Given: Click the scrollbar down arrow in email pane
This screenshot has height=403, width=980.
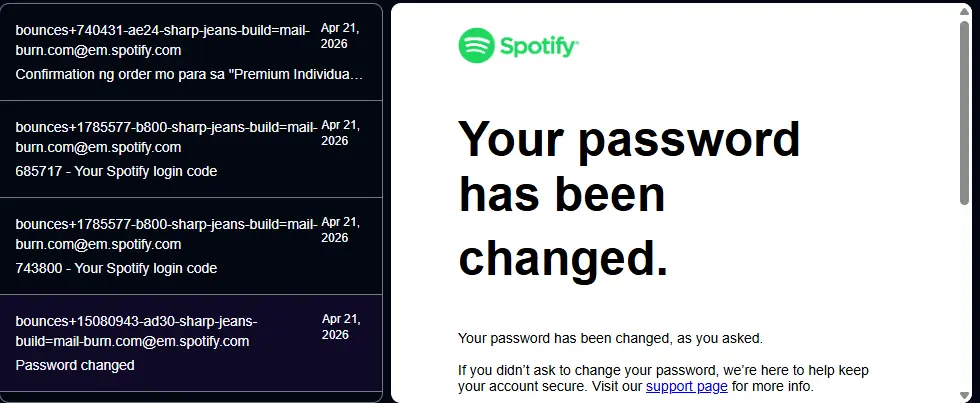Looking at the screenshot, I should click(965, 395).
